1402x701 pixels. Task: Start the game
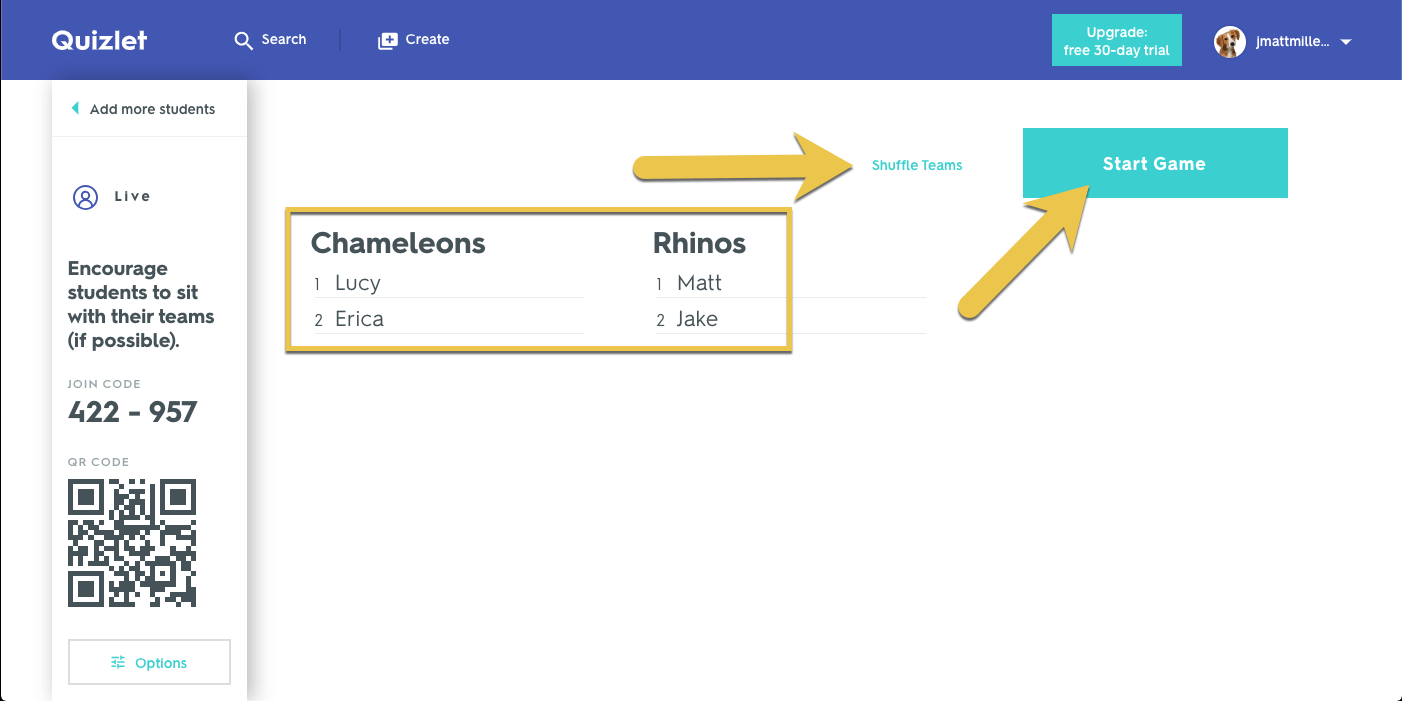coord(1155,162)
